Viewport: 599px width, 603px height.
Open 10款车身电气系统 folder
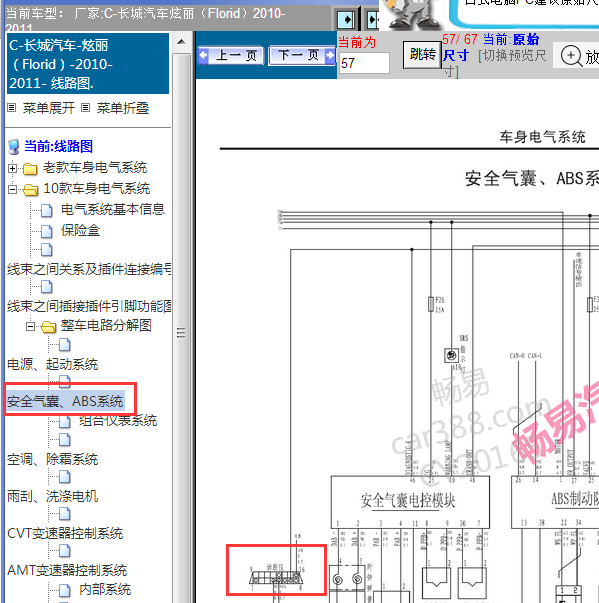tap(97, 188)
